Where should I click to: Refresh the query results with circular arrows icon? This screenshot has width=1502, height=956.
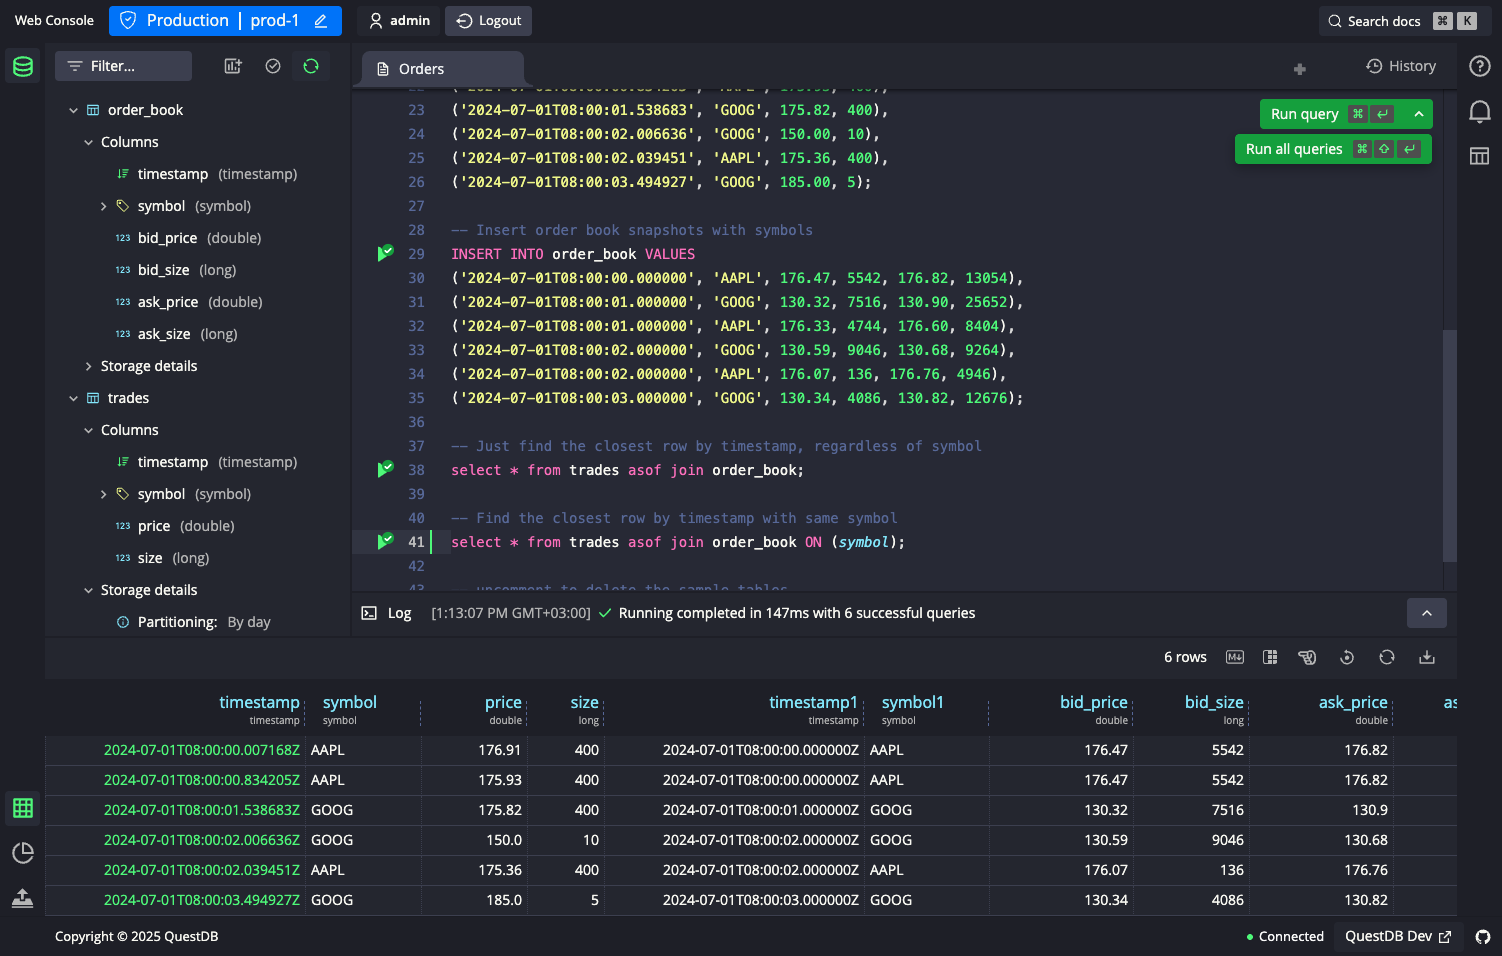[1387, 657]
